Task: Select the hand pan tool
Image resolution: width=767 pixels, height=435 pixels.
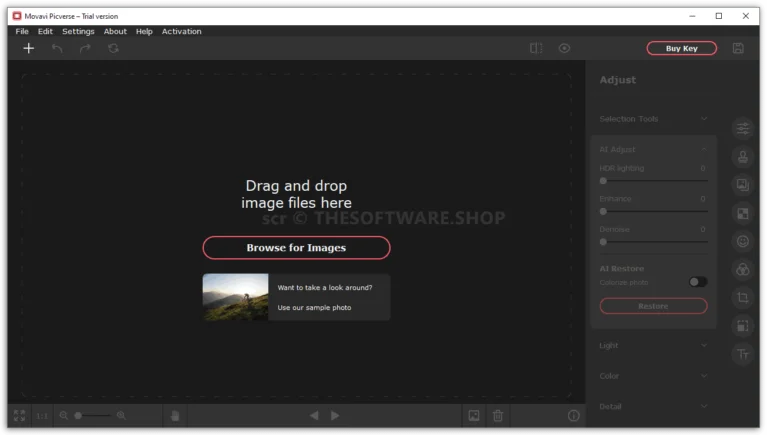Action: click(x=175, y=415)
